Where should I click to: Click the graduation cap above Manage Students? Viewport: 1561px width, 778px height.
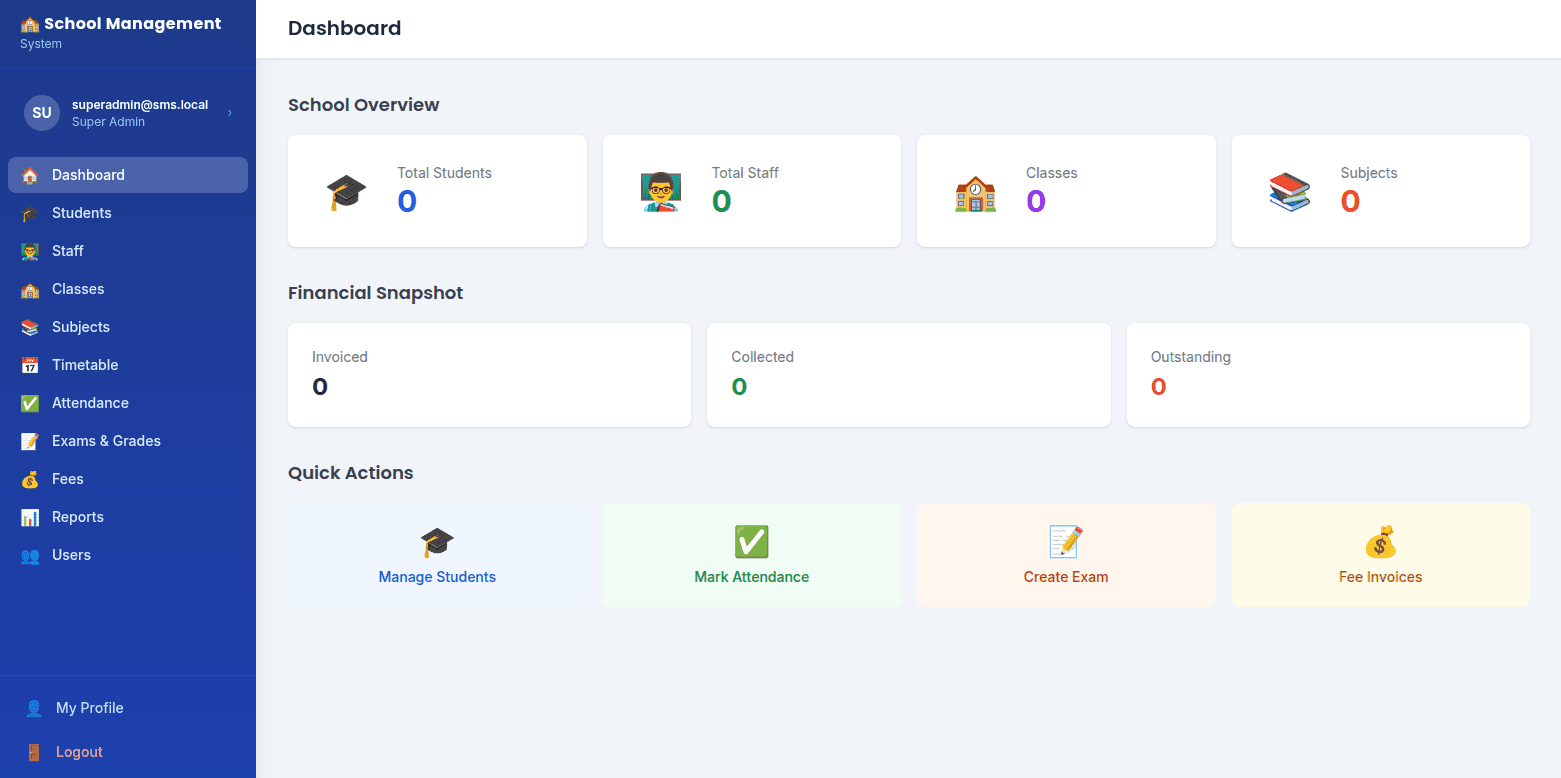437,542
